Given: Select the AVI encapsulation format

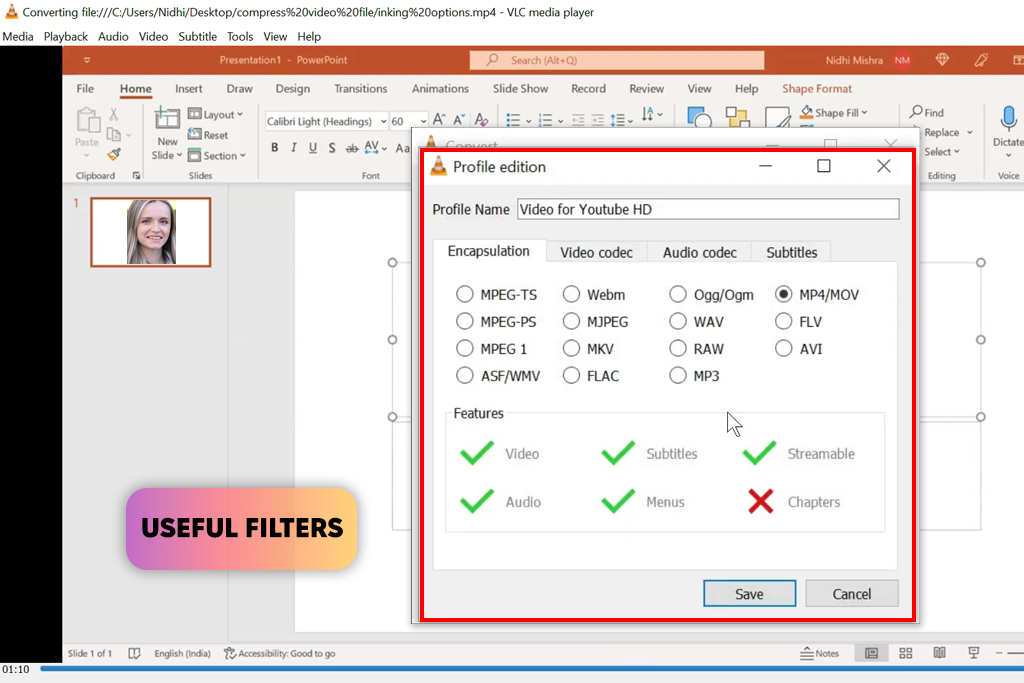Looking at the screenshot, I should [x=784, y=349].
